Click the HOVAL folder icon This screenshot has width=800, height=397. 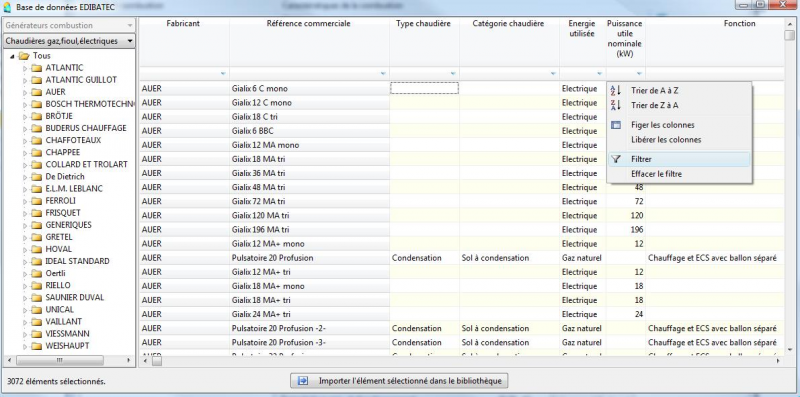point(36,249)
